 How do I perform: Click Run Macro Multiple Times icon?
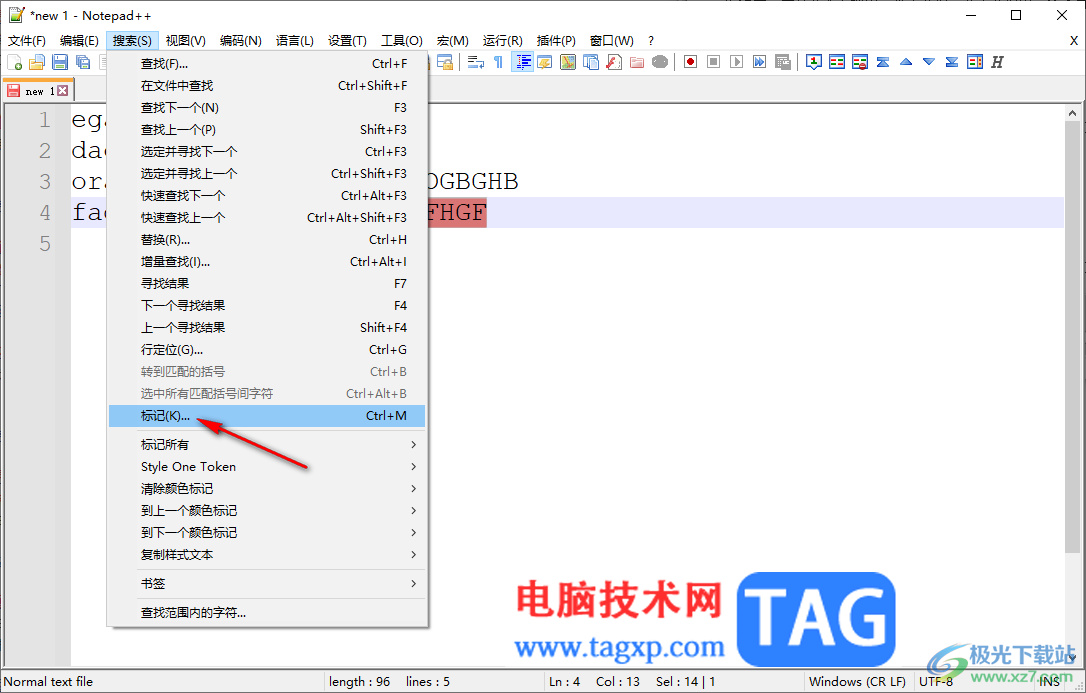pos(760,62)
